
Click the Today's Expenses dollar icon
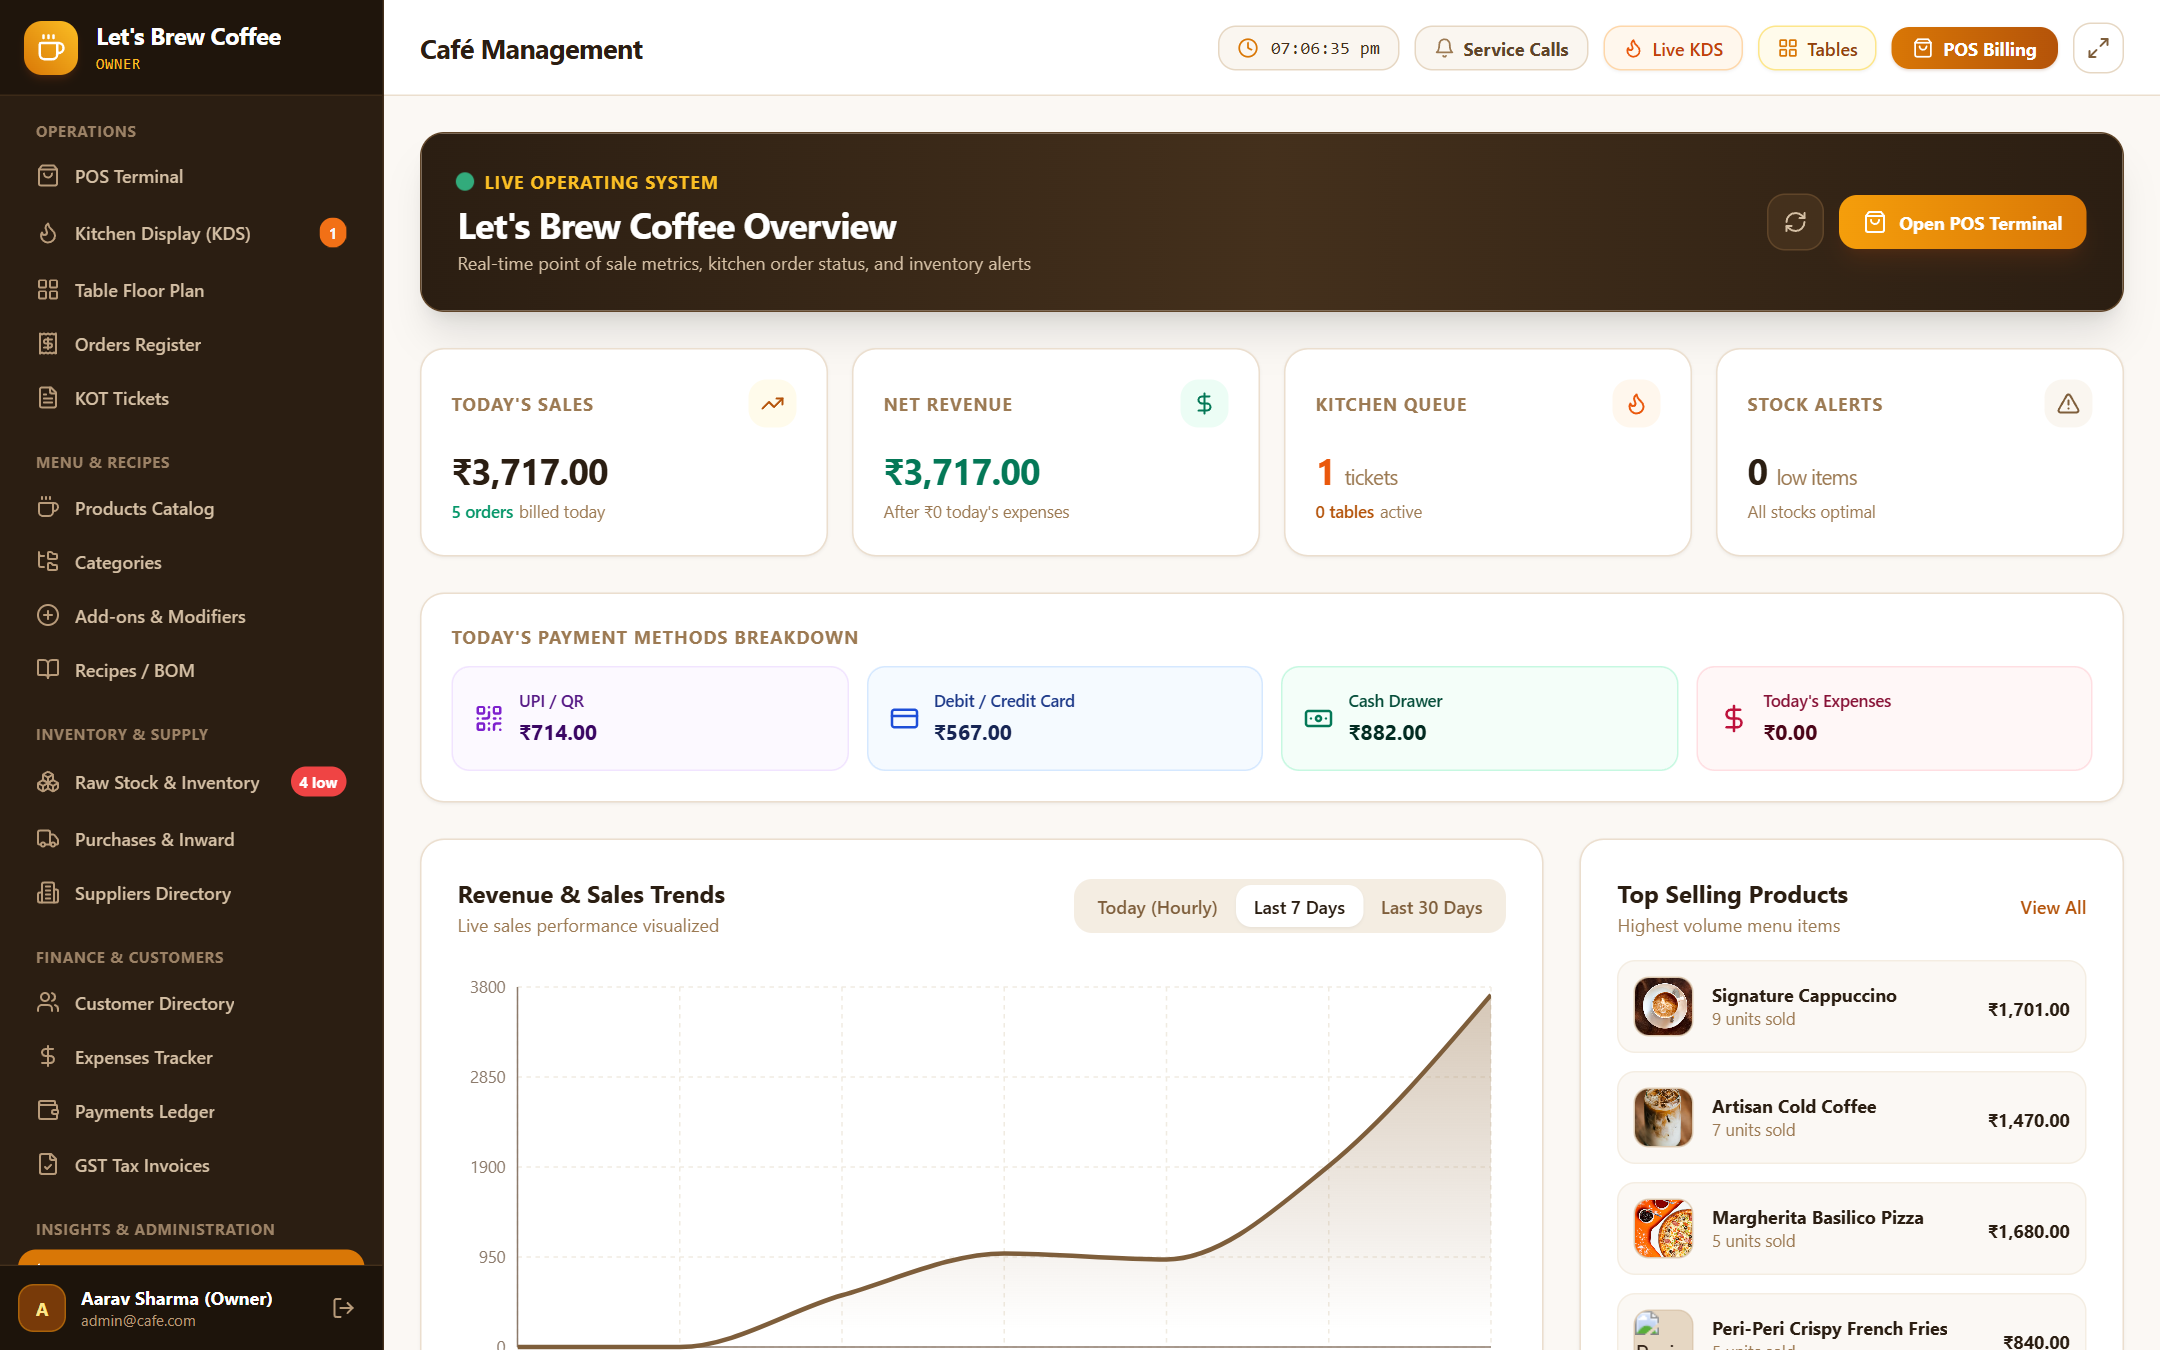pyautogui.click(x=1733, y=718)
